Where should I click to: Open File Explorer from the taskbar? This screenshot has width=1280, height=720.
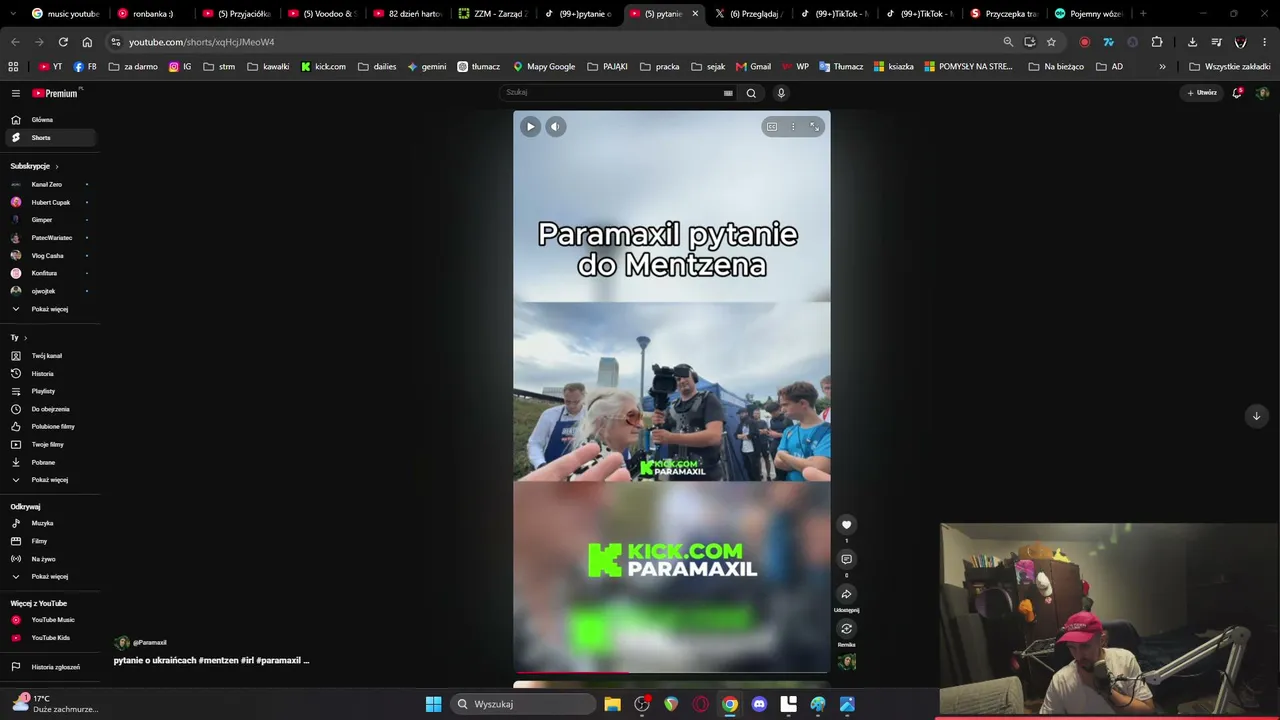612,704
